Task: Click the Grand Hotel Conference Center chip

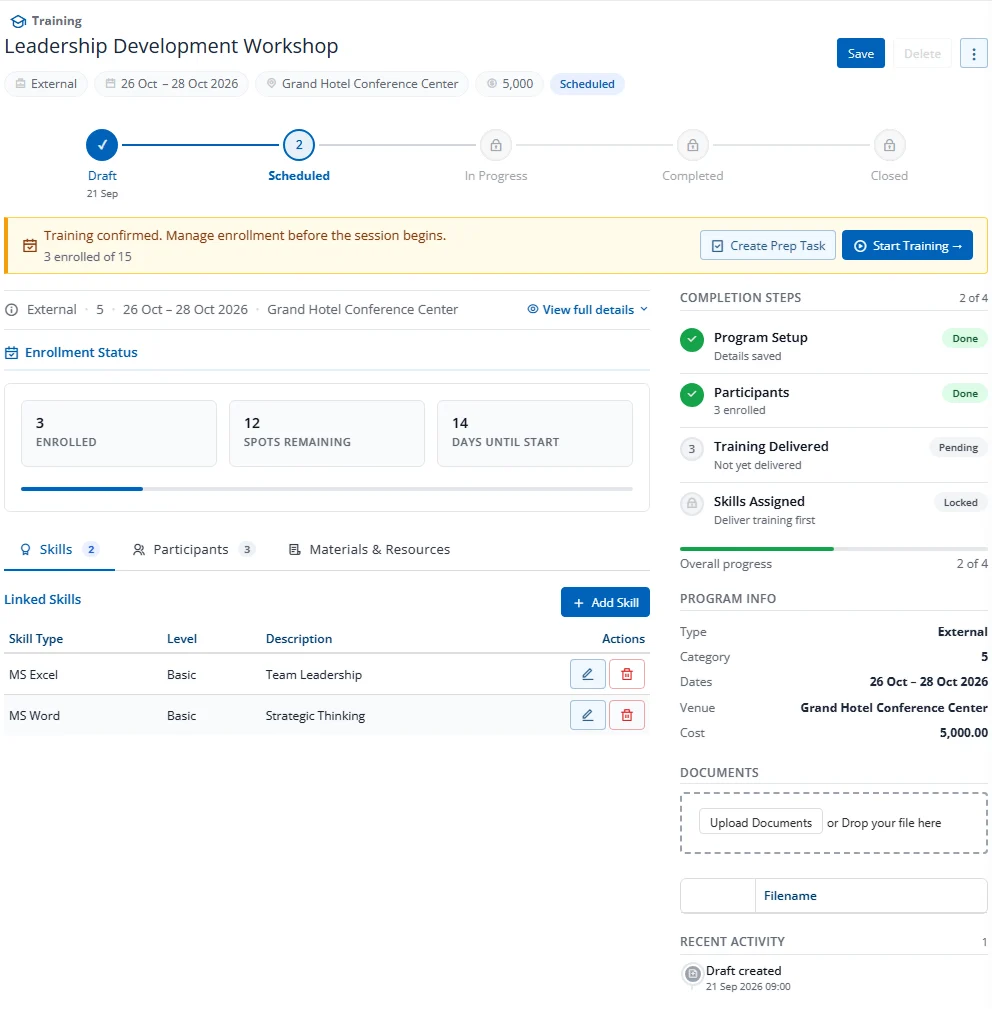Action: [362, 84]
